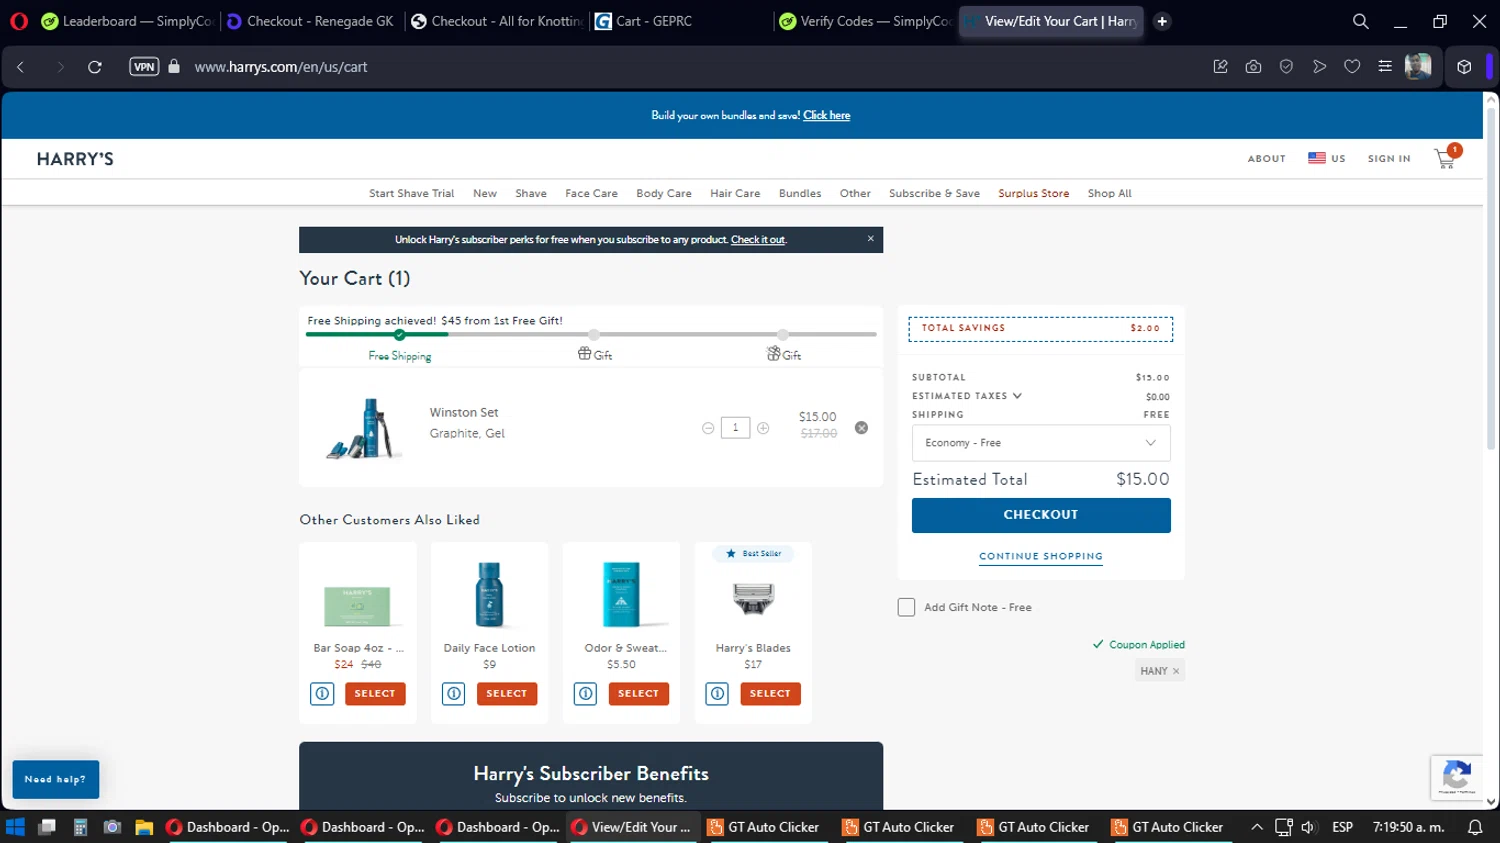Decrease Winston Set quantity with minus

click(708, 428)
